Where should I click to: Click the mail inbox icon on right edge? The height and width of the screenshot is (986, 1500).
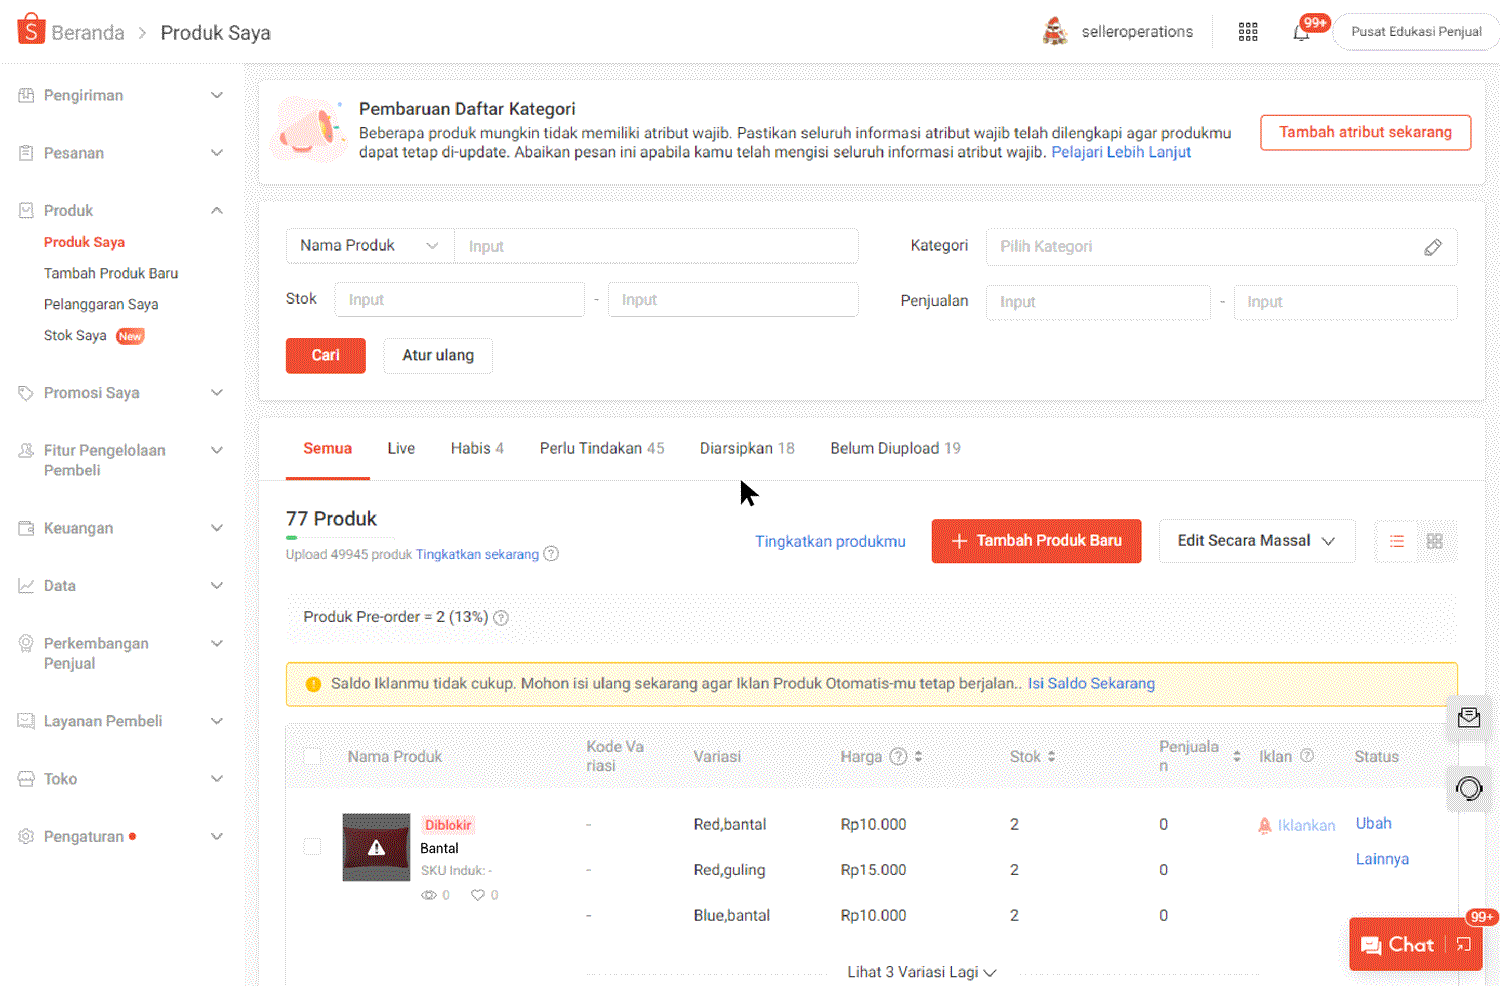tap(1468, 717)
